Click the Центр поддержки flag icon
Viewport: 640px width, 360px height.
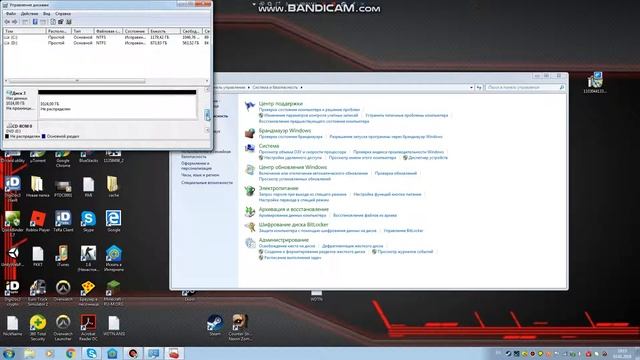pos(250,106)
